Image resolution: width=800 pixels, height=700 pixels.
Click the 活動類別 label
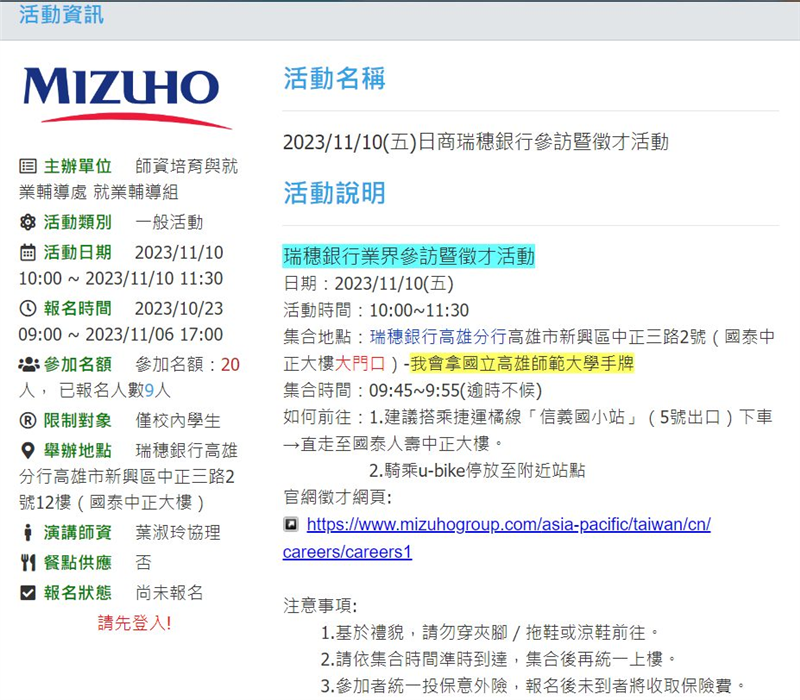tap(78, 222)
